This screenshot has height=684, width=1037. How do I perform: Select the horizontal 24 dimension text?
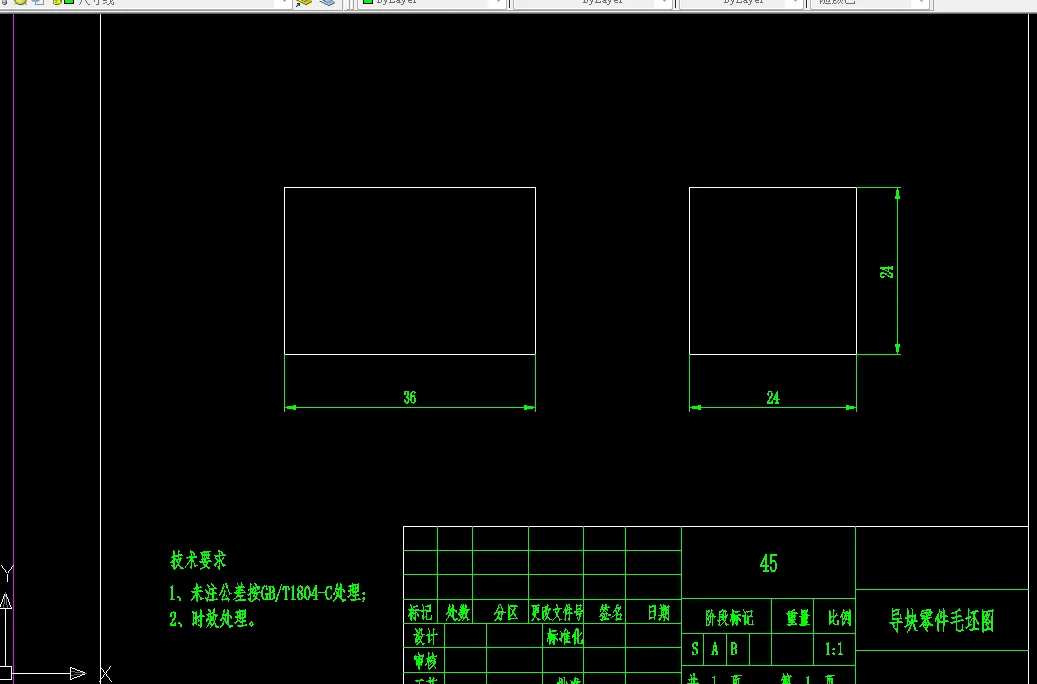(x=772, y=397)
